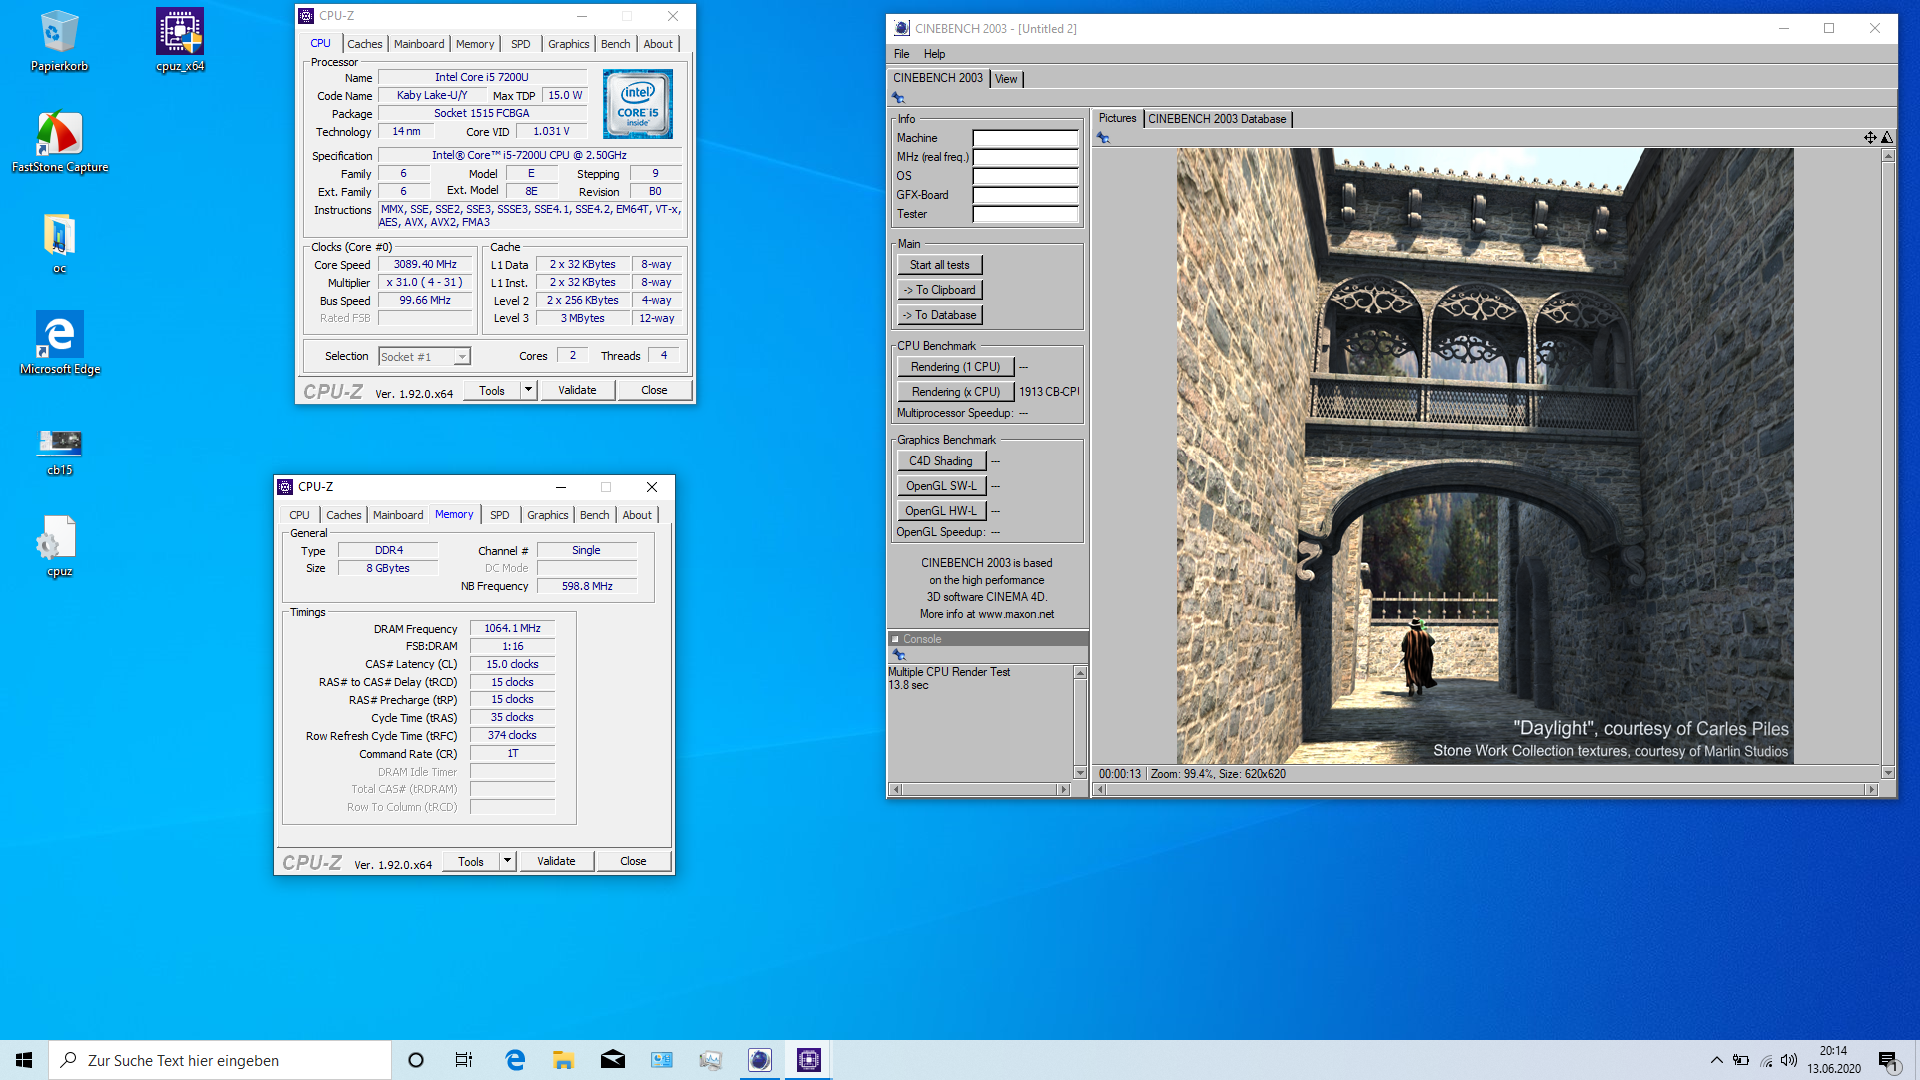The width and height of the screenshot is (1920, 1080).
Task: Open the network Wi-Fi tray icon
Action: coord(1766,1060)
